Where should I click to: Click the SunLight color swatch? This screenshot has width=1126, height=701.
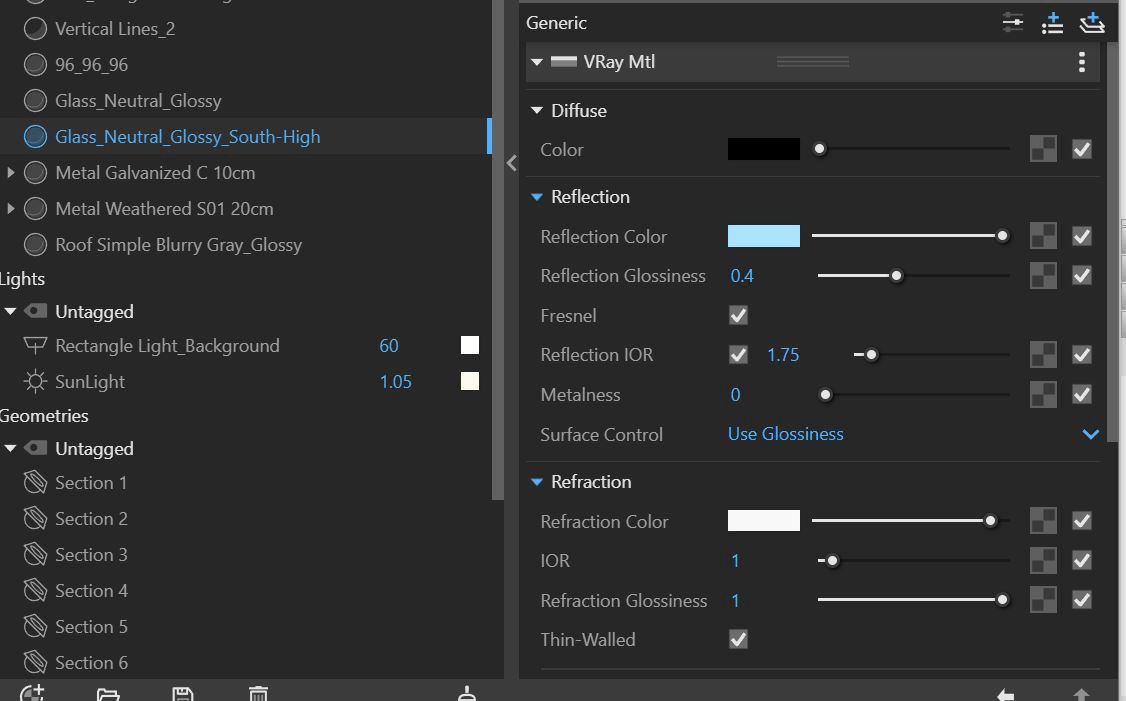click(470, 381)
